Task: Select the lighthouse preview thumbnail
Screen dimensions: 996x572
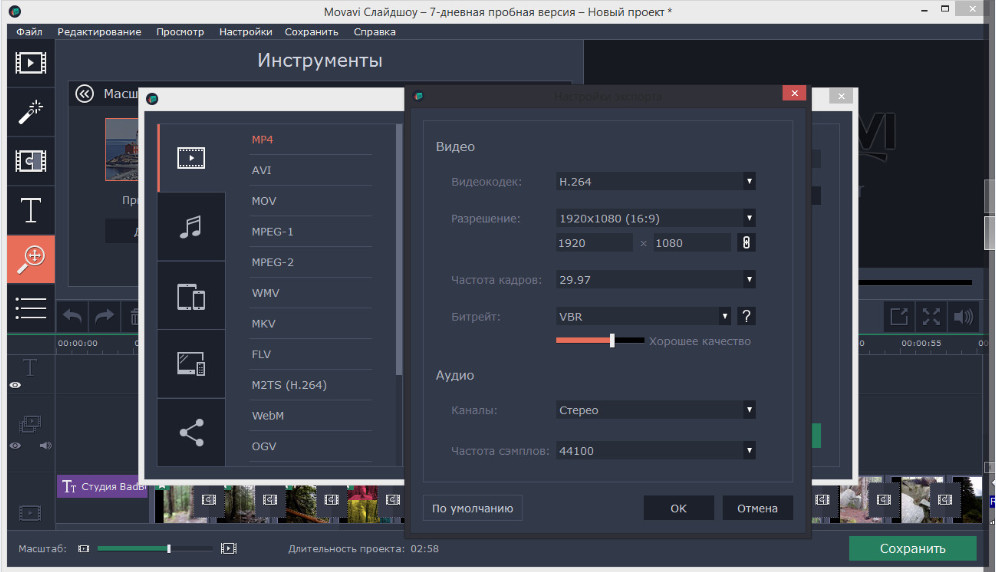Action: point(122,149)
